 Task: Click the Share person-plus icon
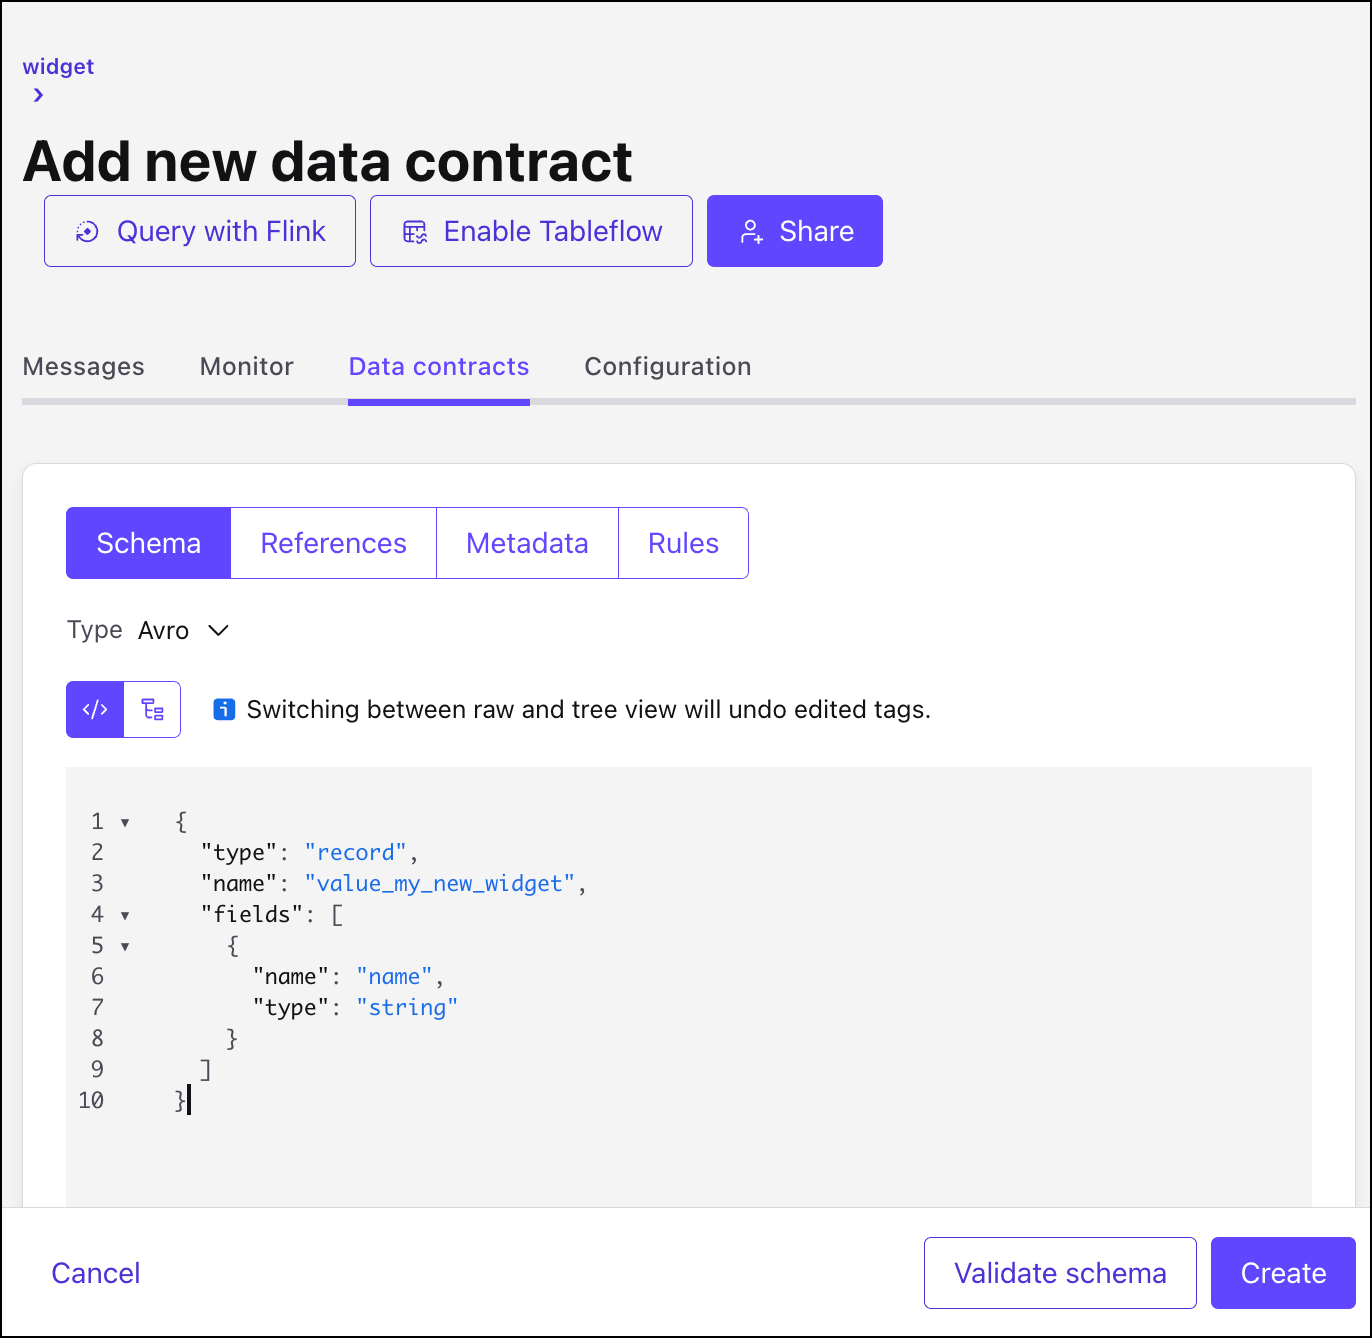752,232
